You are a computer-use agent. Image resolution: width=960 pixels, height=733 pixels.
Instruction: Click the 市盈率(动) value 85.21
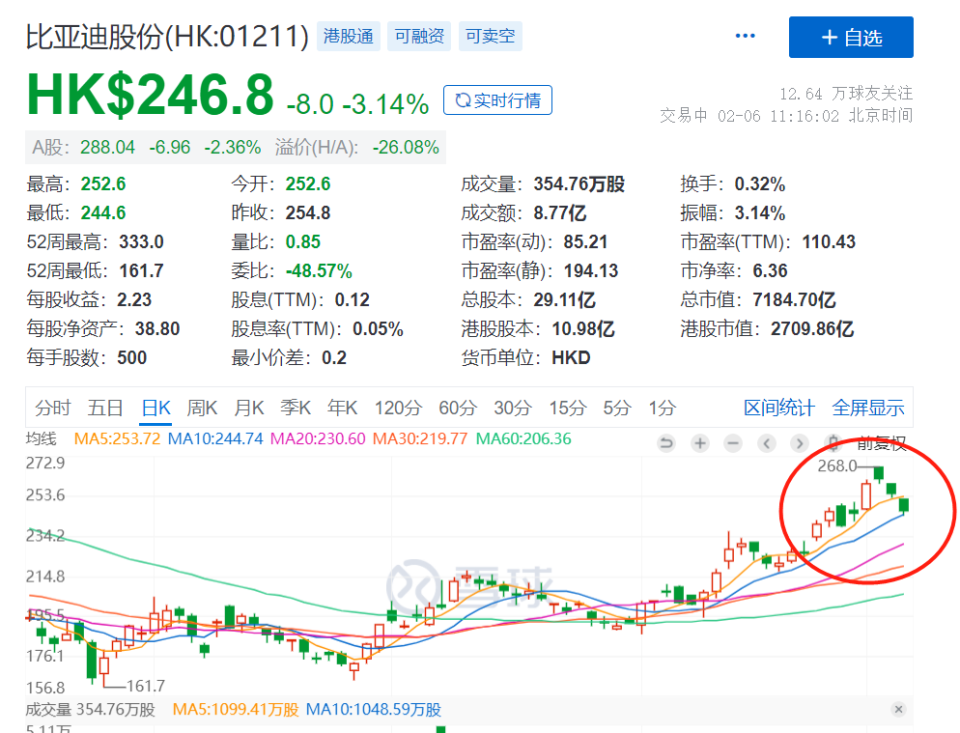point(585,242)
